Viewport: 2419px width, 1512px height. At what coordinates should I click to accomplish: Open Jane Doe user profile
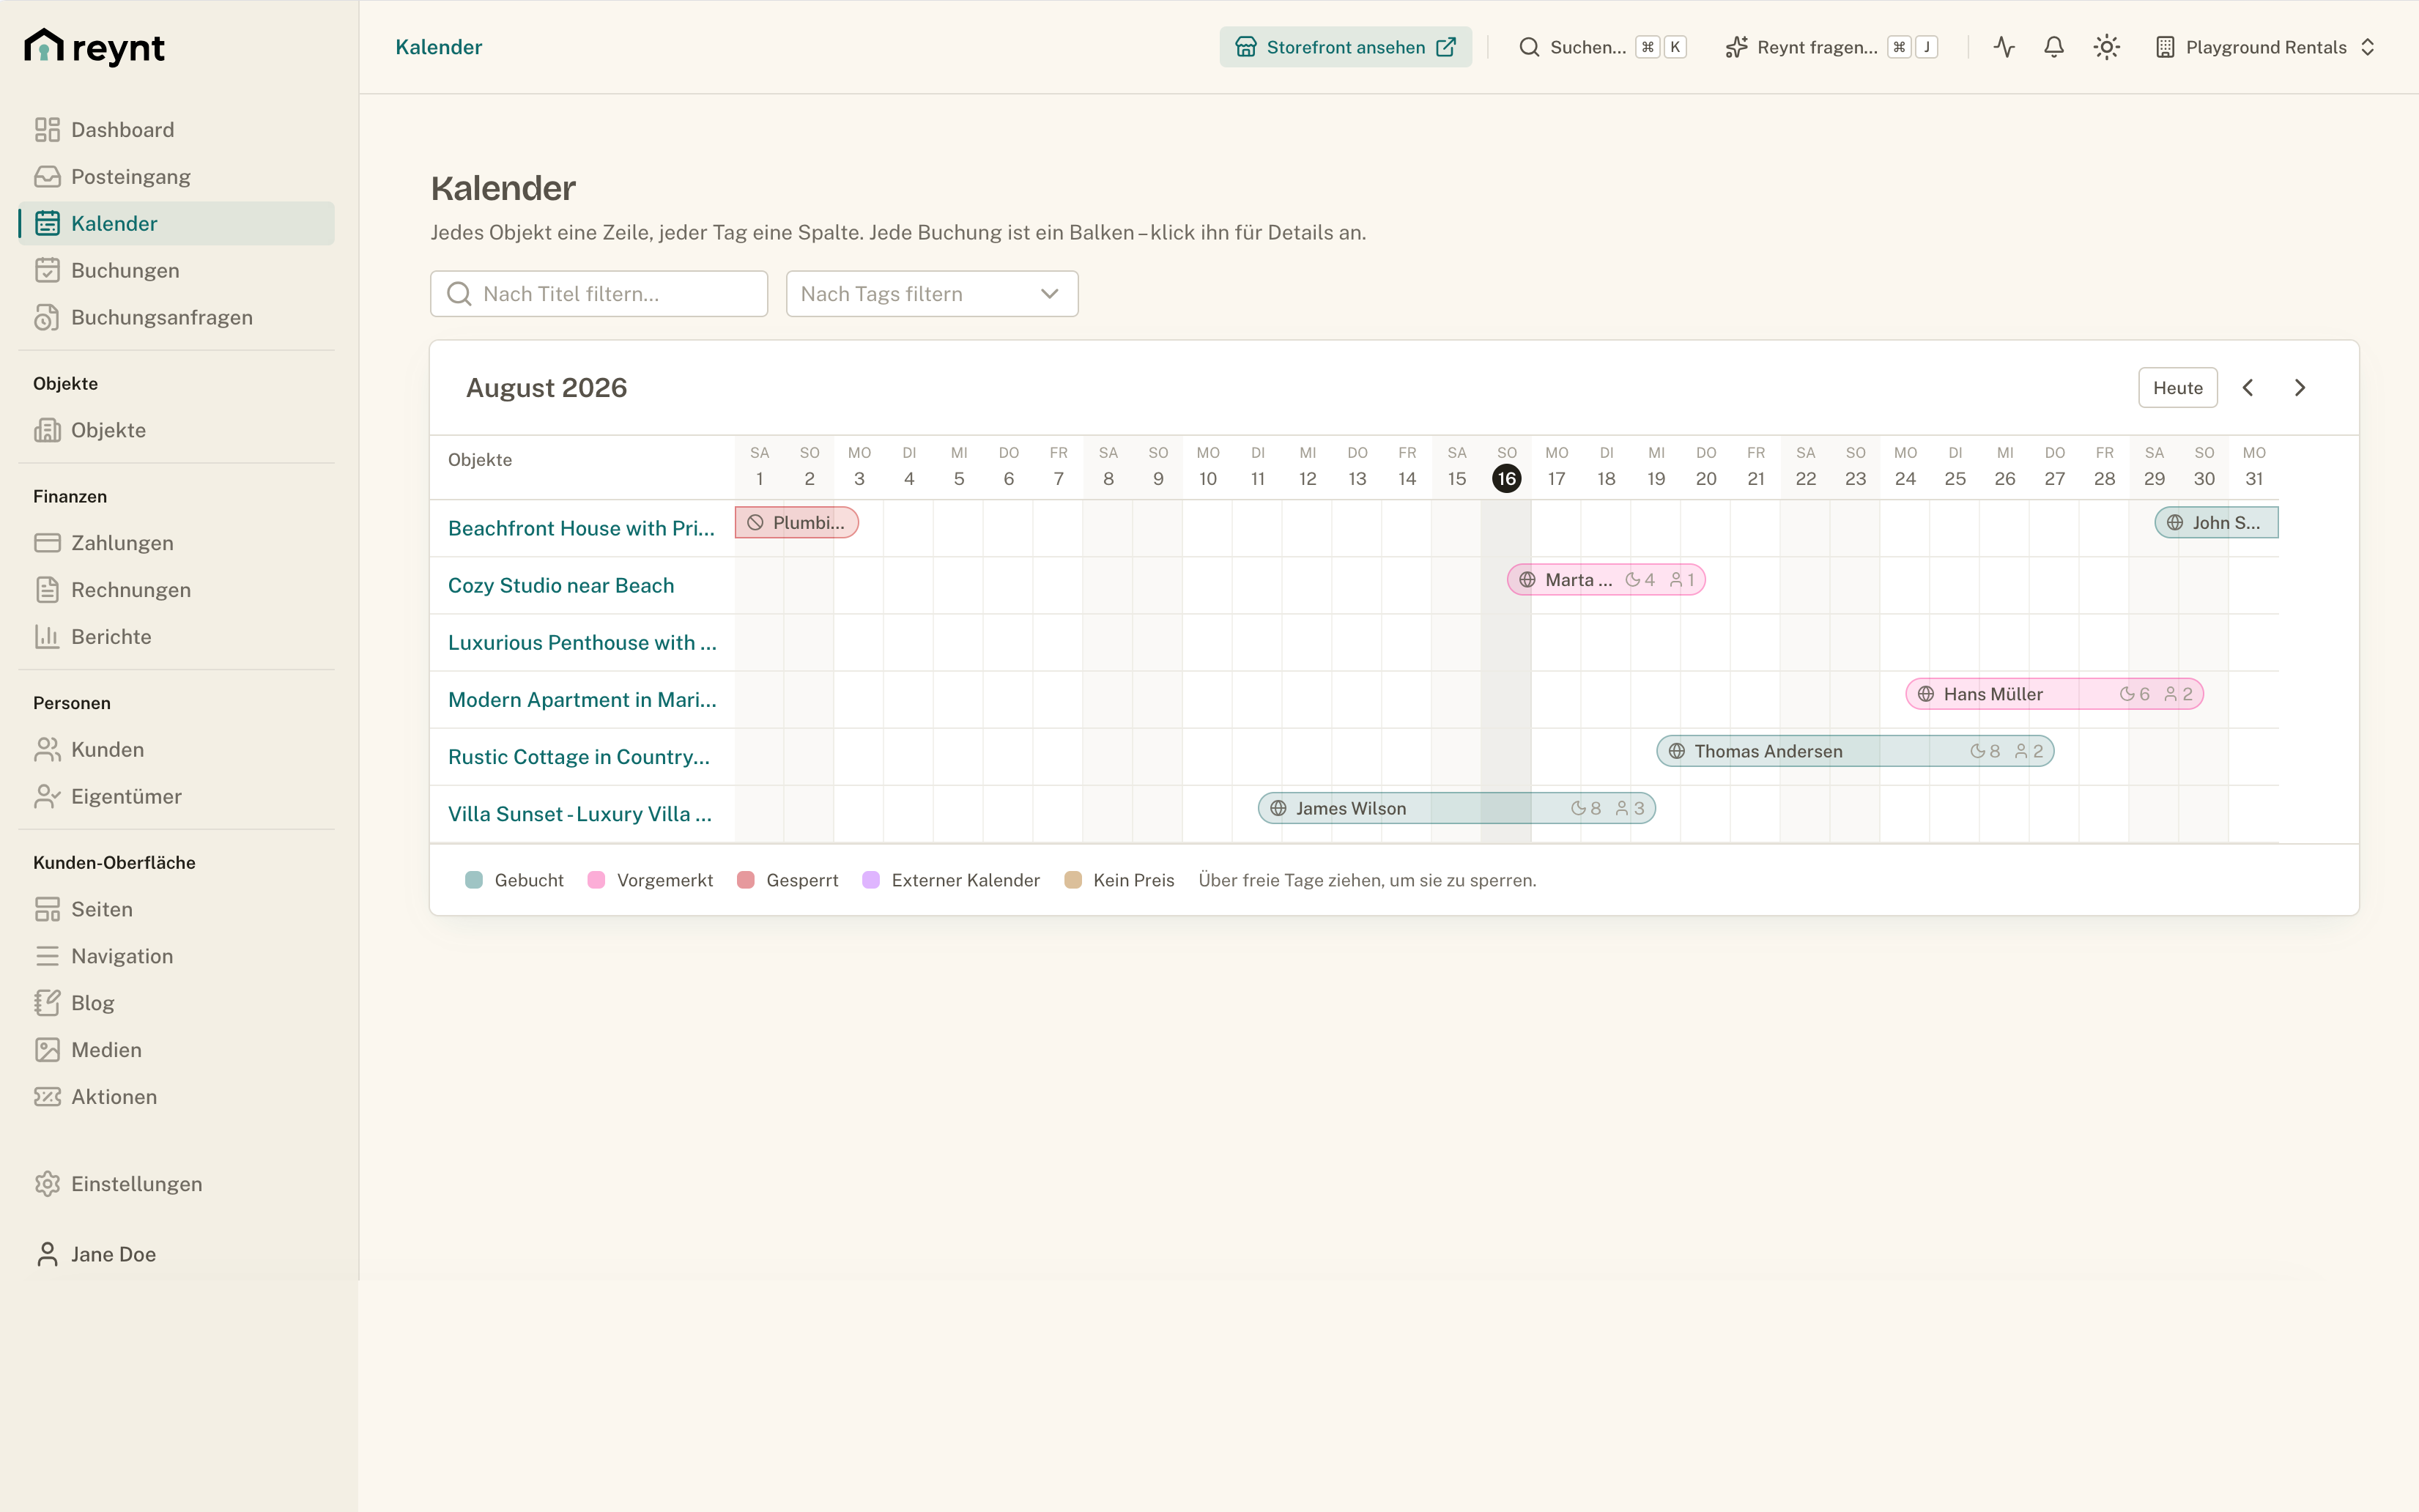[176, 1254]
